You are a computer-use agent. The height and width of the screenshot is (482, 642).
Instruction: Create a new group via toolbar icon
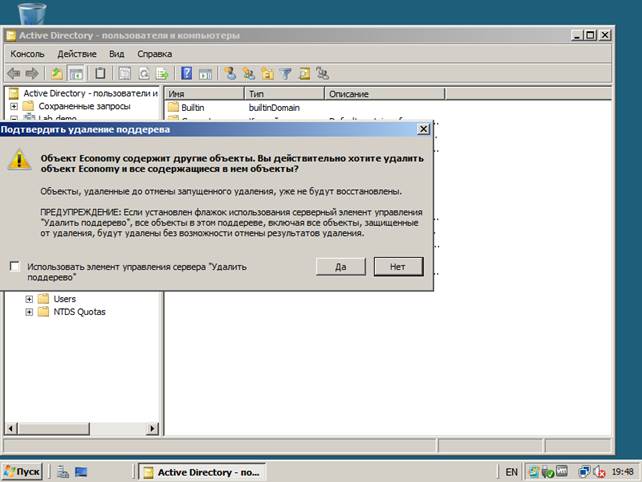249,74
